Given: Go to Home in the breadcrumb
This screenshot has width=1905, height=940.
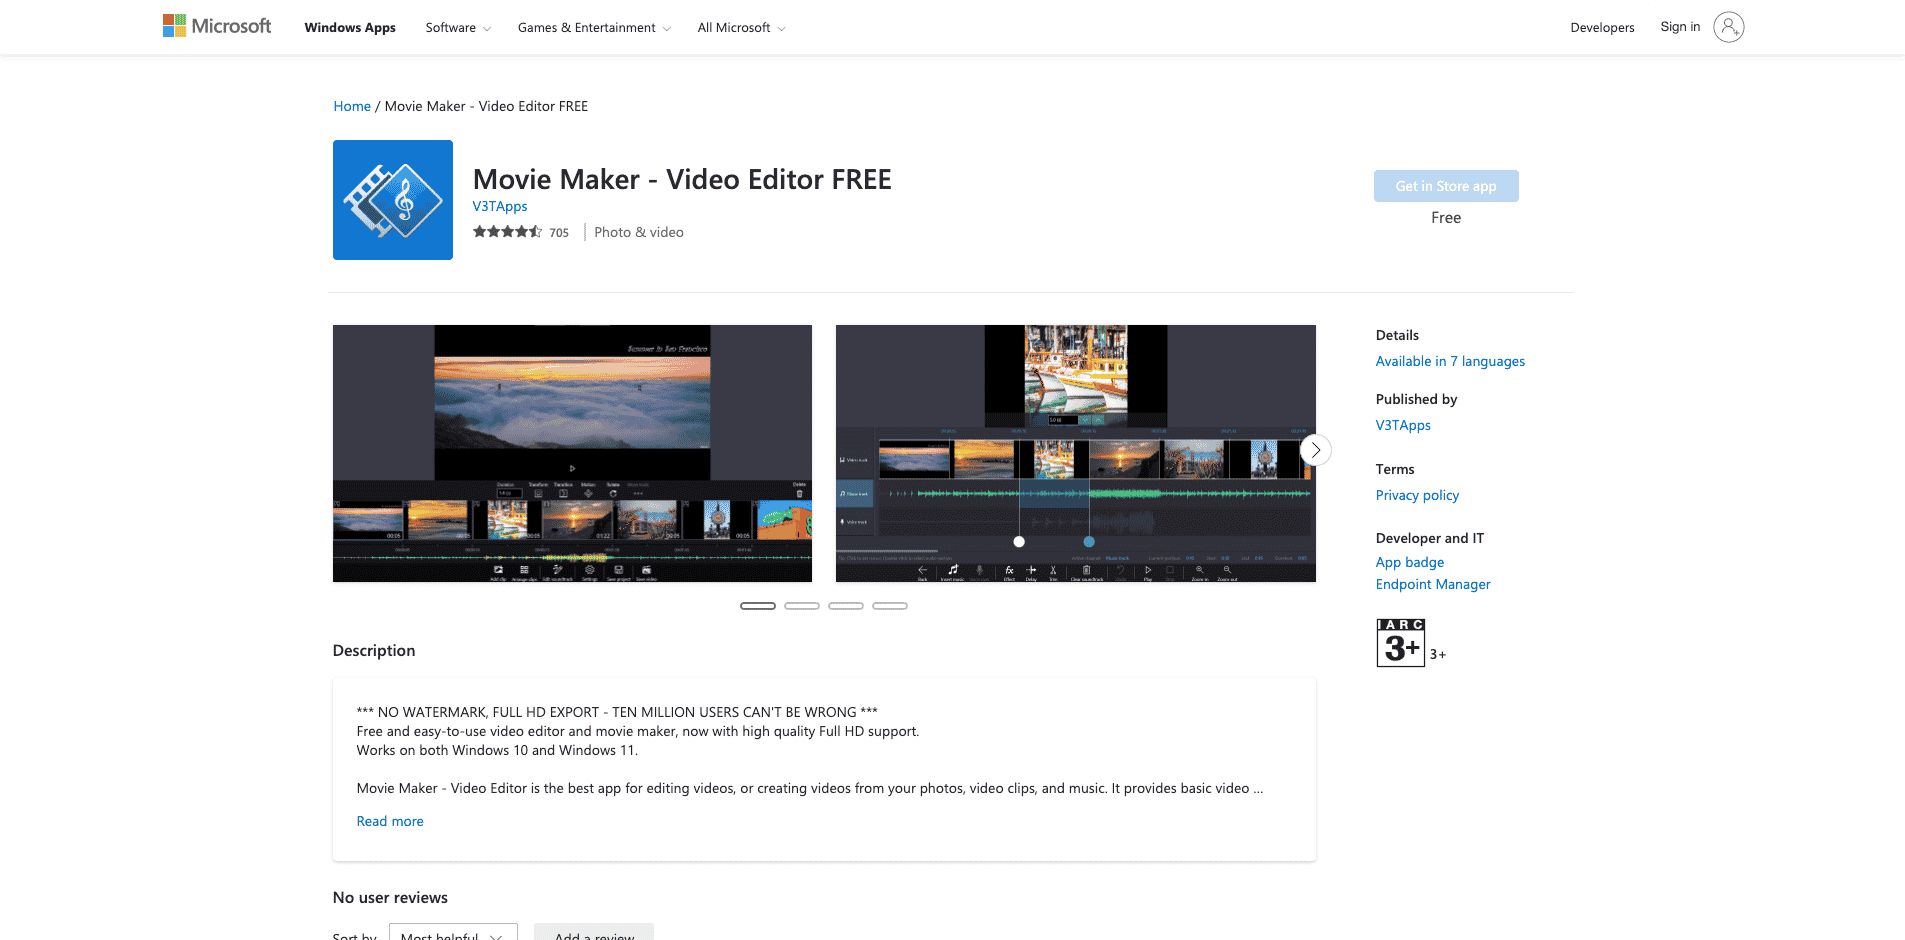Looking at the screenshot, I should (x=352, y=106).
